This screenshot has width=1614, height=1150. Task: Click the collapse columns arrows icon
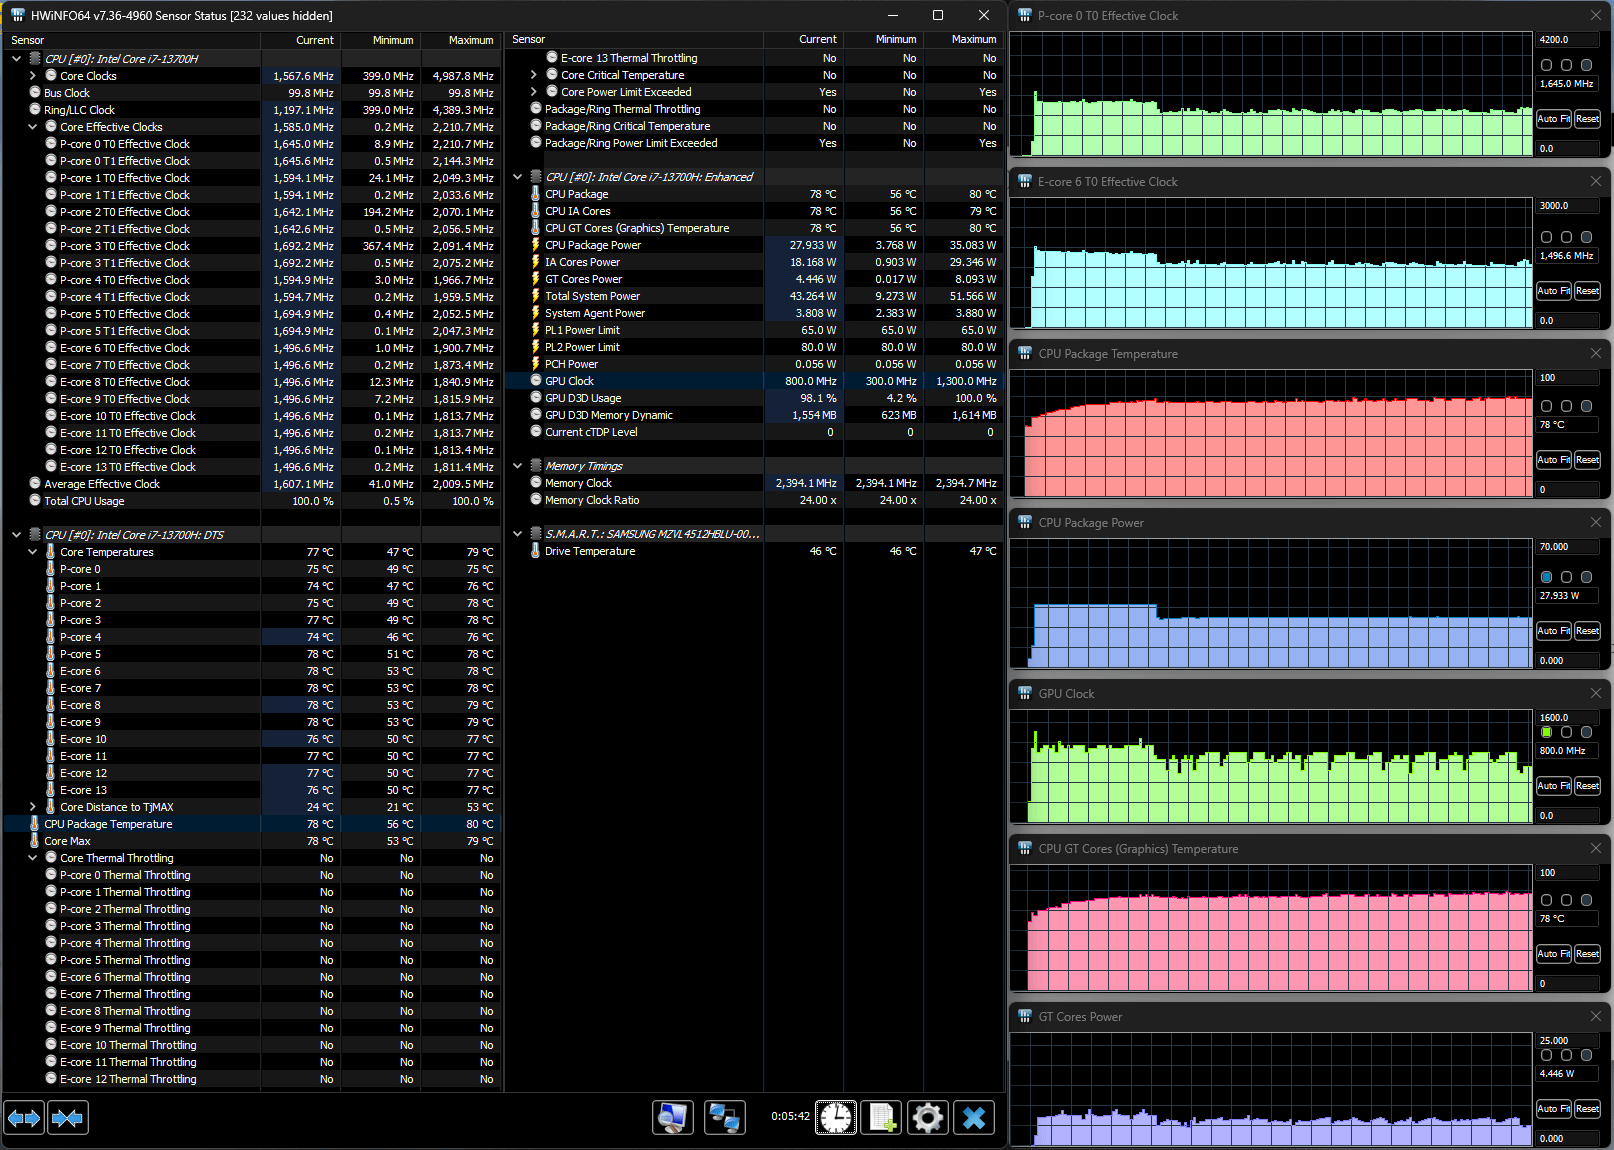click(68, 1117)
